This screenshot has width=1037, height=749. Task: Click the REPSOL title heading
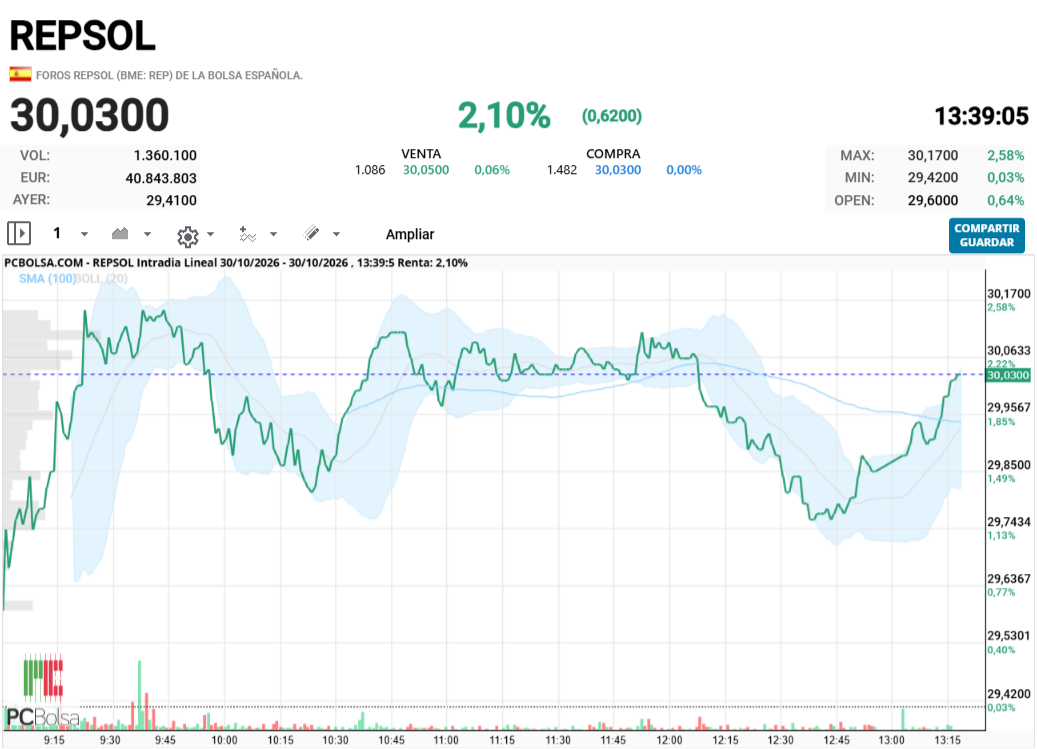(x=83, y=36)
